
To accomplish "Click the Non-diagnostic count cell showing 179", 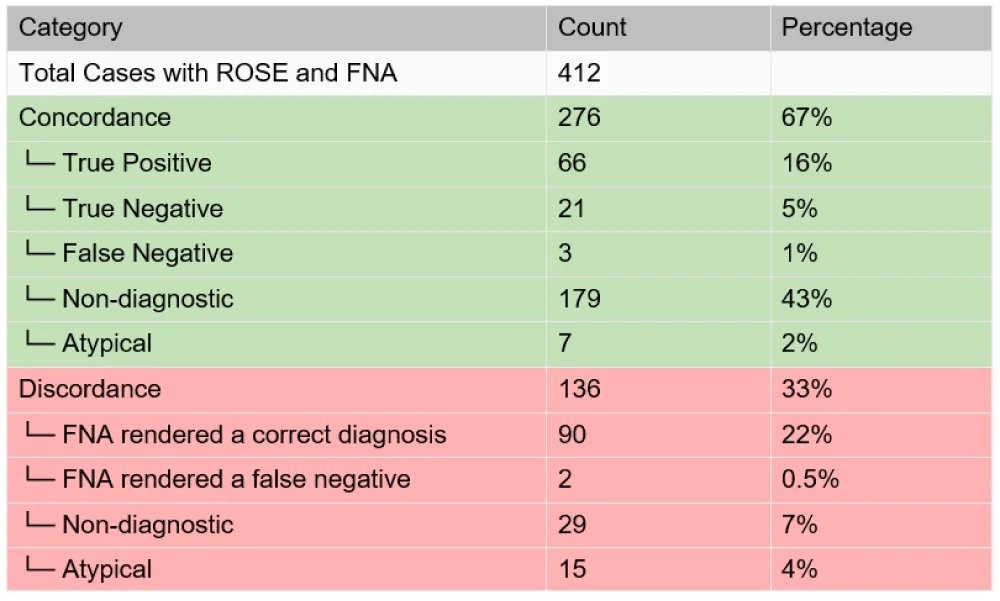I will tap(579, 298).
